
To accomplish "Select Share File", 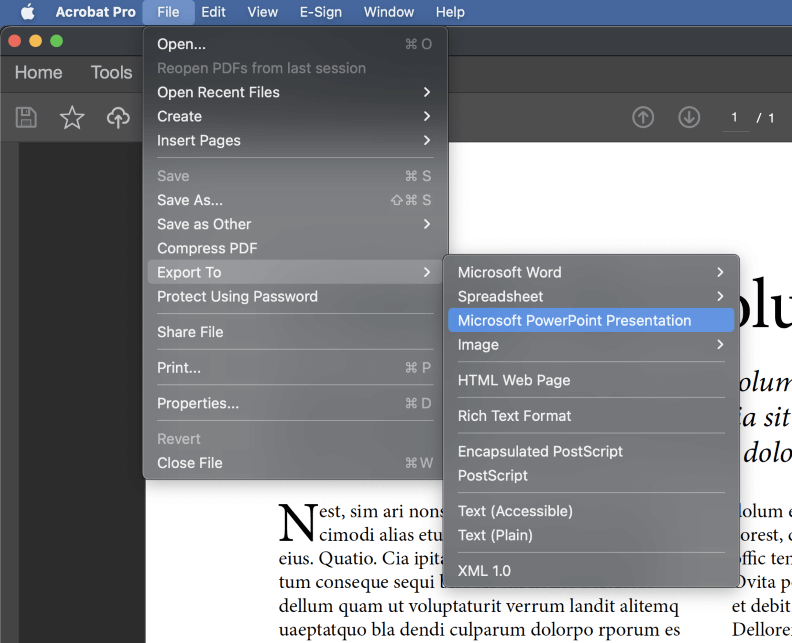I will pyautogui.click(x=295, y=332).
